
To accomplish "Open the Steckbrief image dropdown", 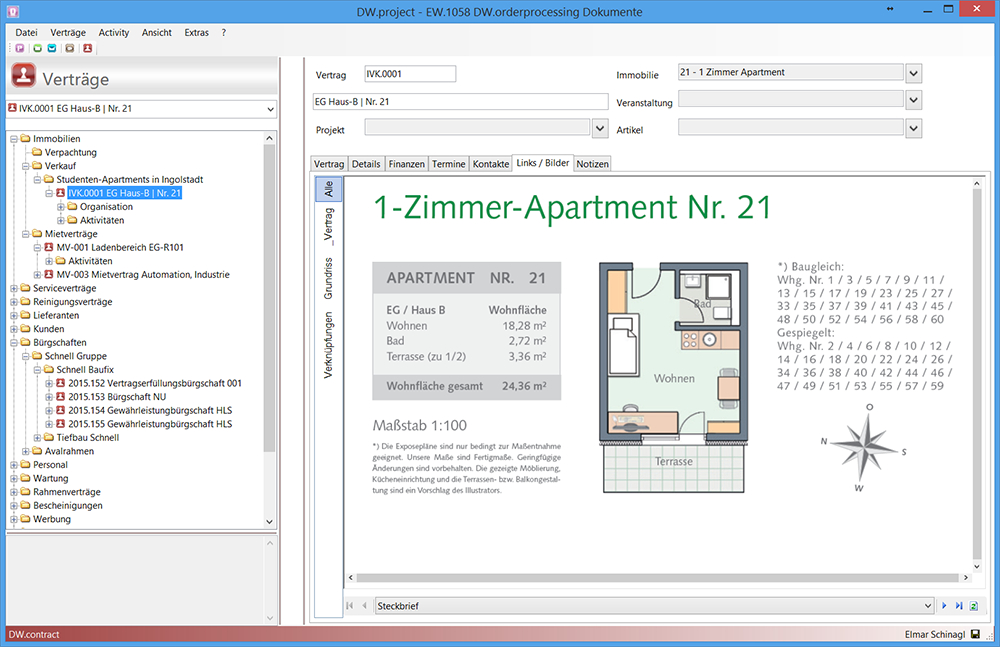I will [928, 606].
